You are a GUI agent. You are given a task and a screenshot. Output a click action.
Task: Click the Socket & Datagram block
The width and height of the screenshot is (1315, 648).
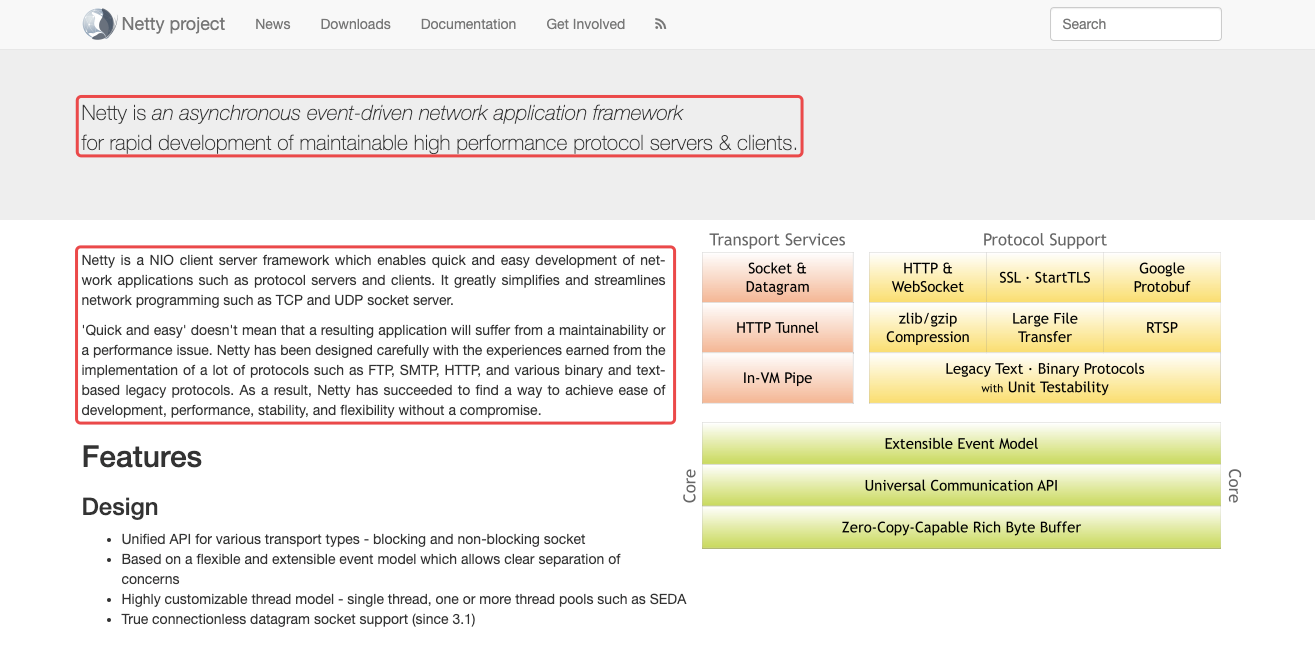pos(777,277)
